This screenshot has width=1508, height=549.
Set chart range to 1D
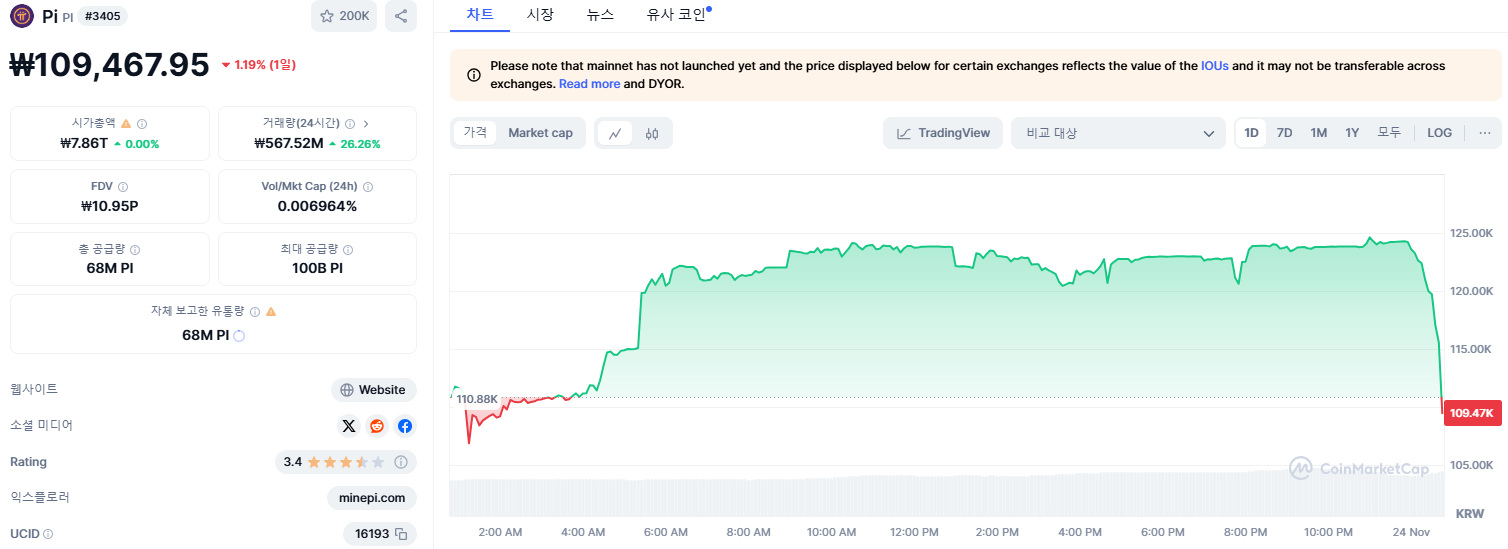[x=1251, y=133]
